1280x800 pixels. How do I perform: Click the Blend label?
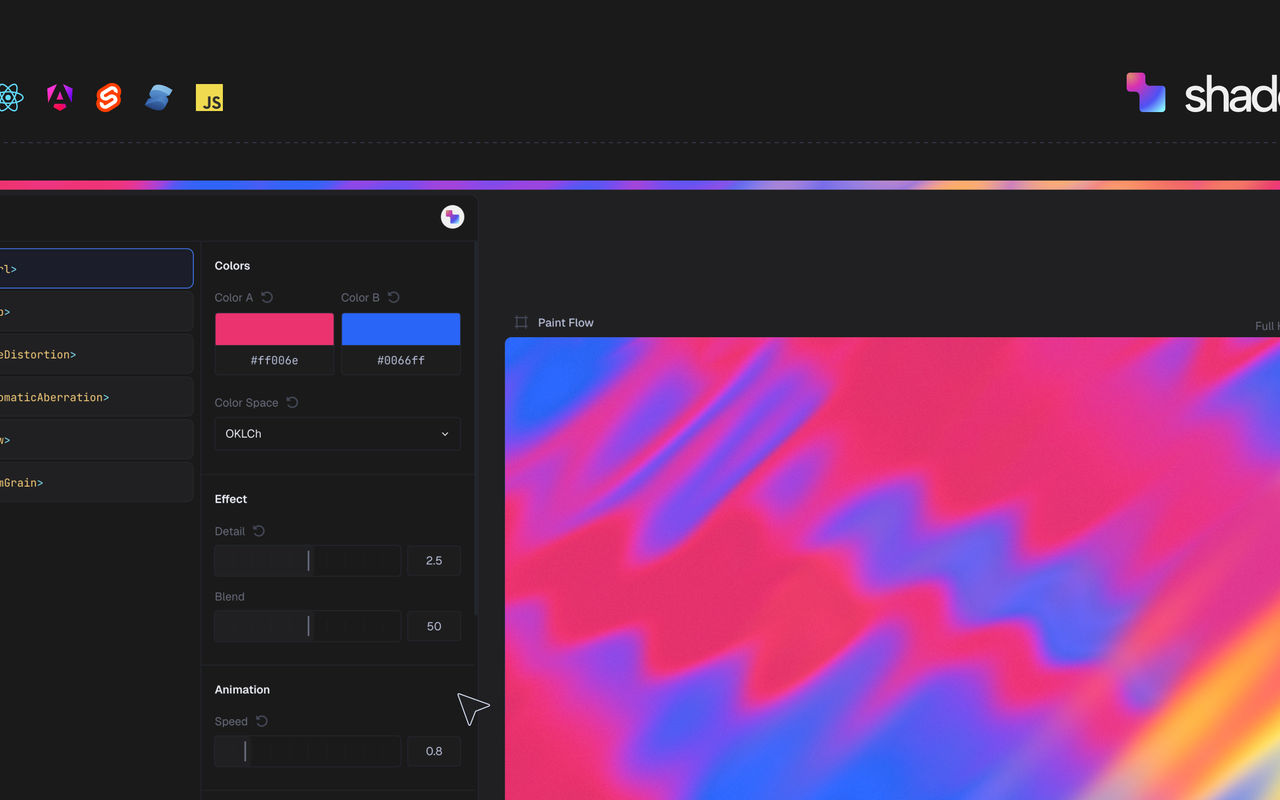(229, 596)
